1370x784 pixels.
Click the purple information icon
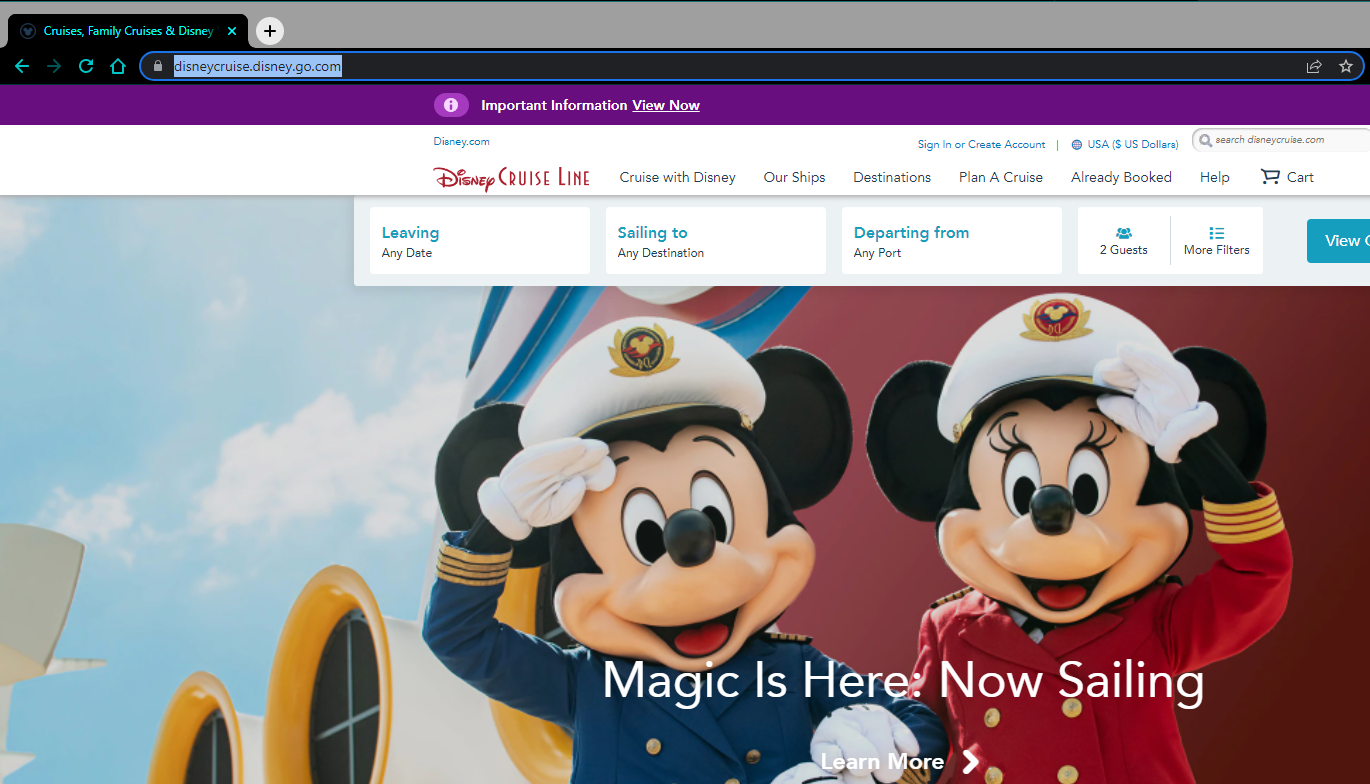451,105
